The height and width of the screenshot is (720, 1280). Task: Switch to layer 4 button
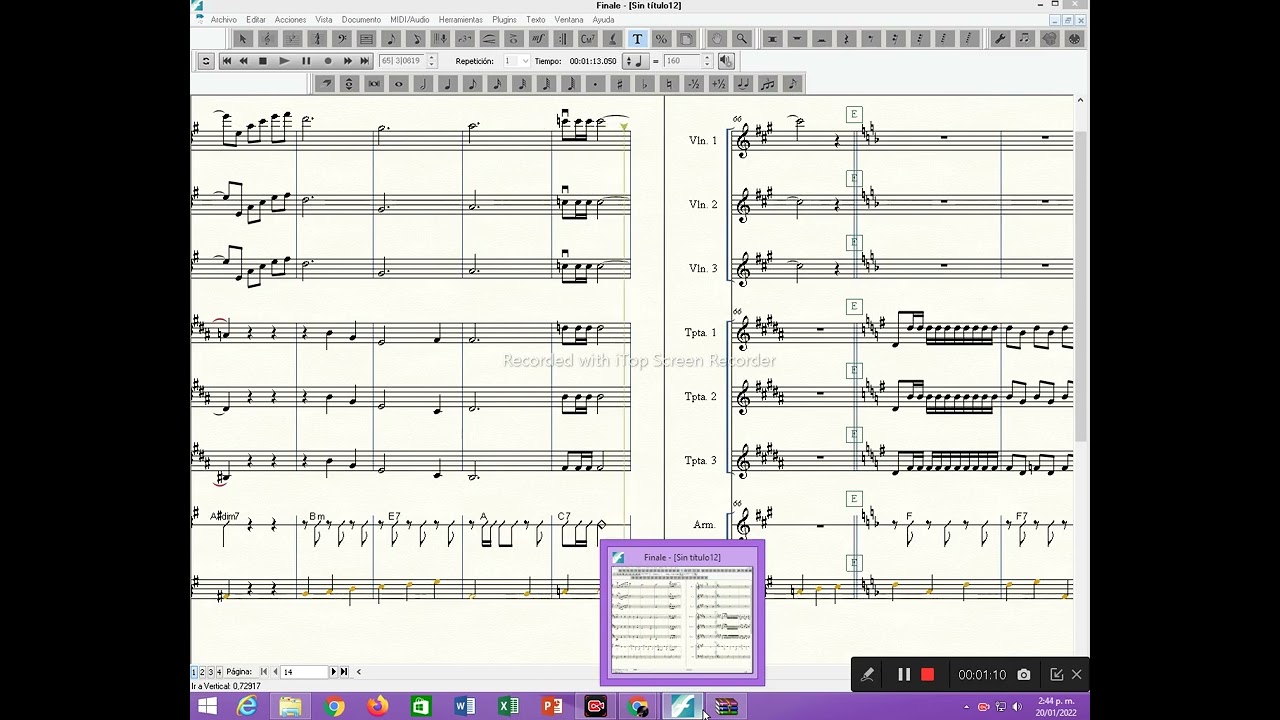click(218, 672)
